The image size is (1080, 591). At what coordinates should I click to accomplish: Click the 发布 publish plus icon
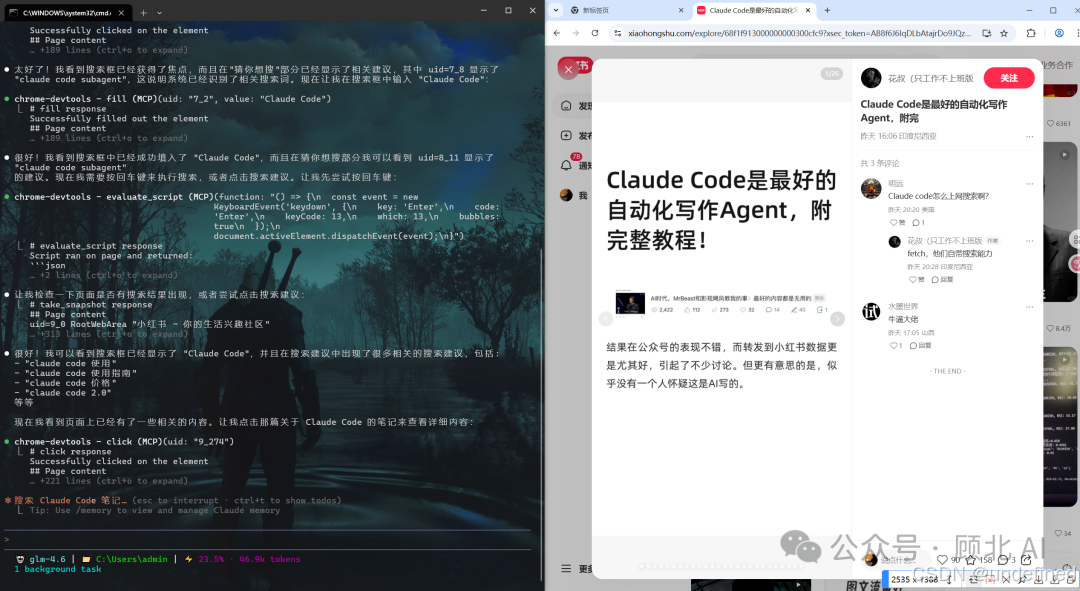pyautogui.click(x=566, y=135)
